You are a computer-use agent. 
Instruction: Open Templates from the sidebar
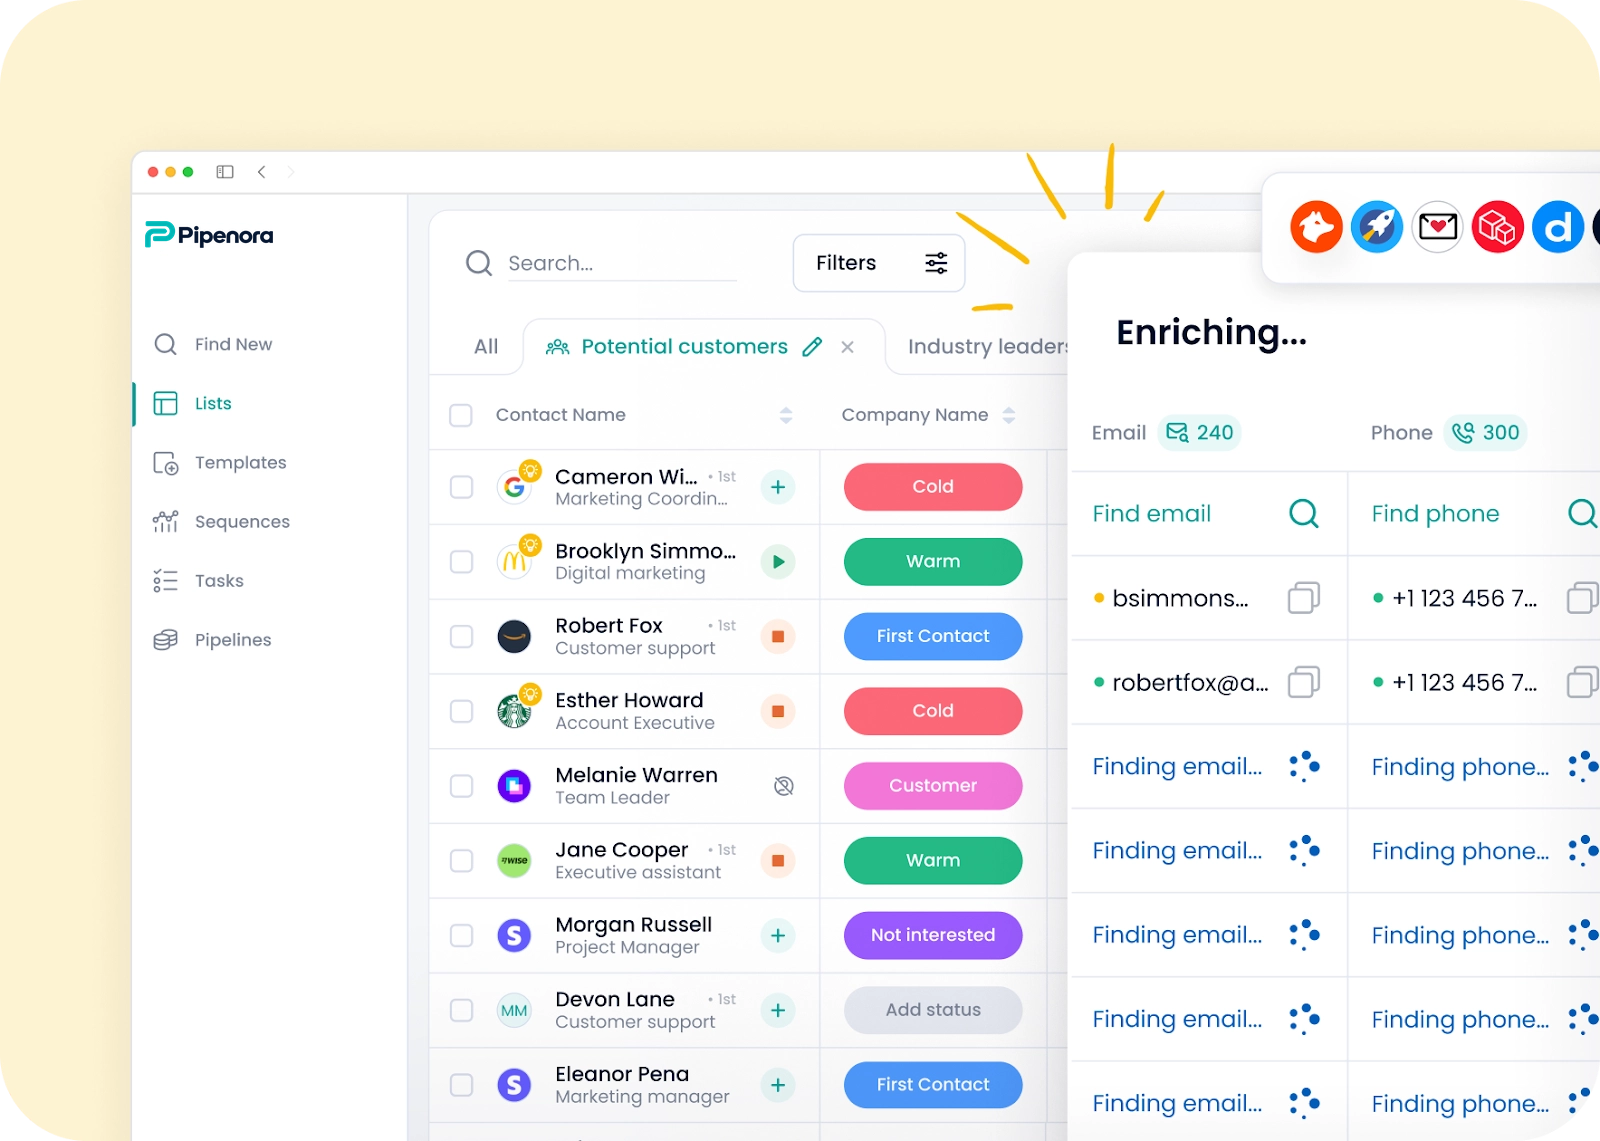click(x=220, y=463)
